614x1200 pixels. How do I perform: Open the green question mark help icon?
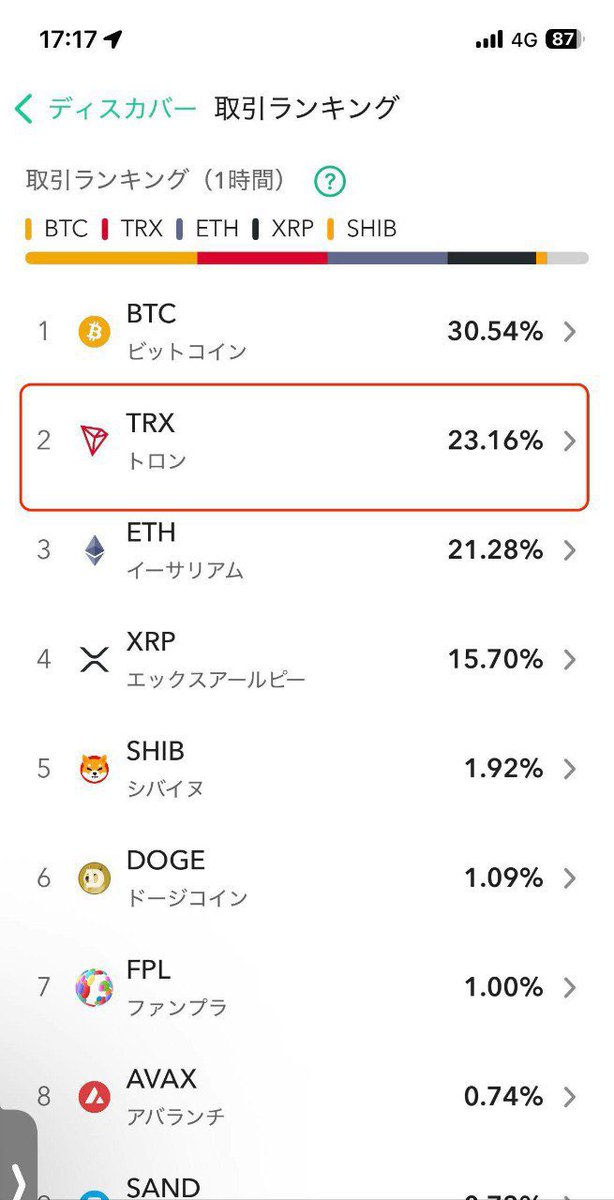pyautogui.click(x=329, y=182)
